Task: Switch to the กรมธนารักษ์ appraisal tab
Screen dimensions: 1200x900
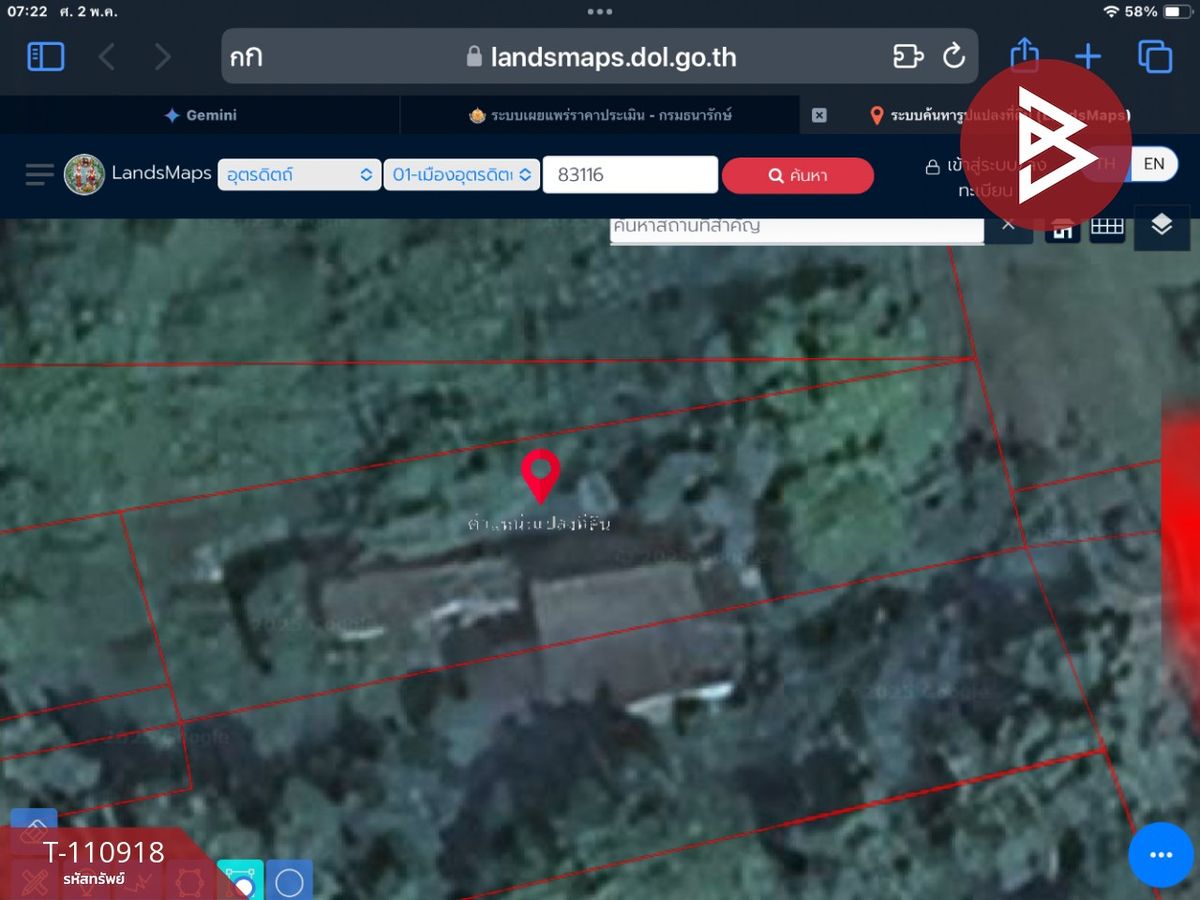Action: tap(600, 115)
